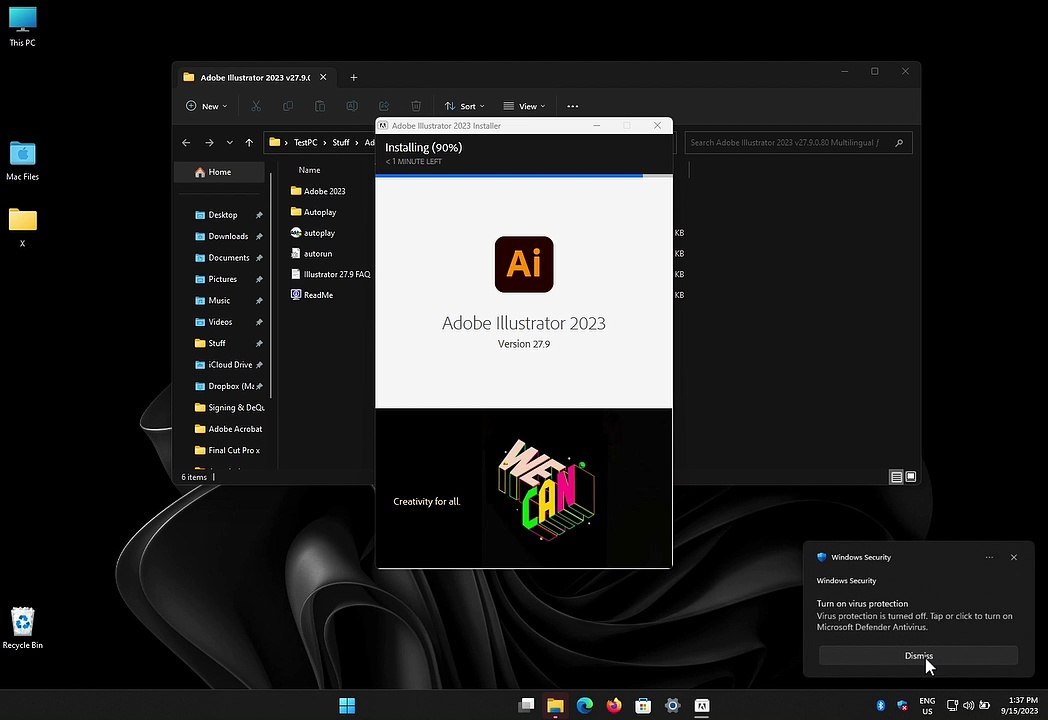Open Music in File Explorer sidebar
This screenshot has height=720, width=1048.
[x=219, y=300]
